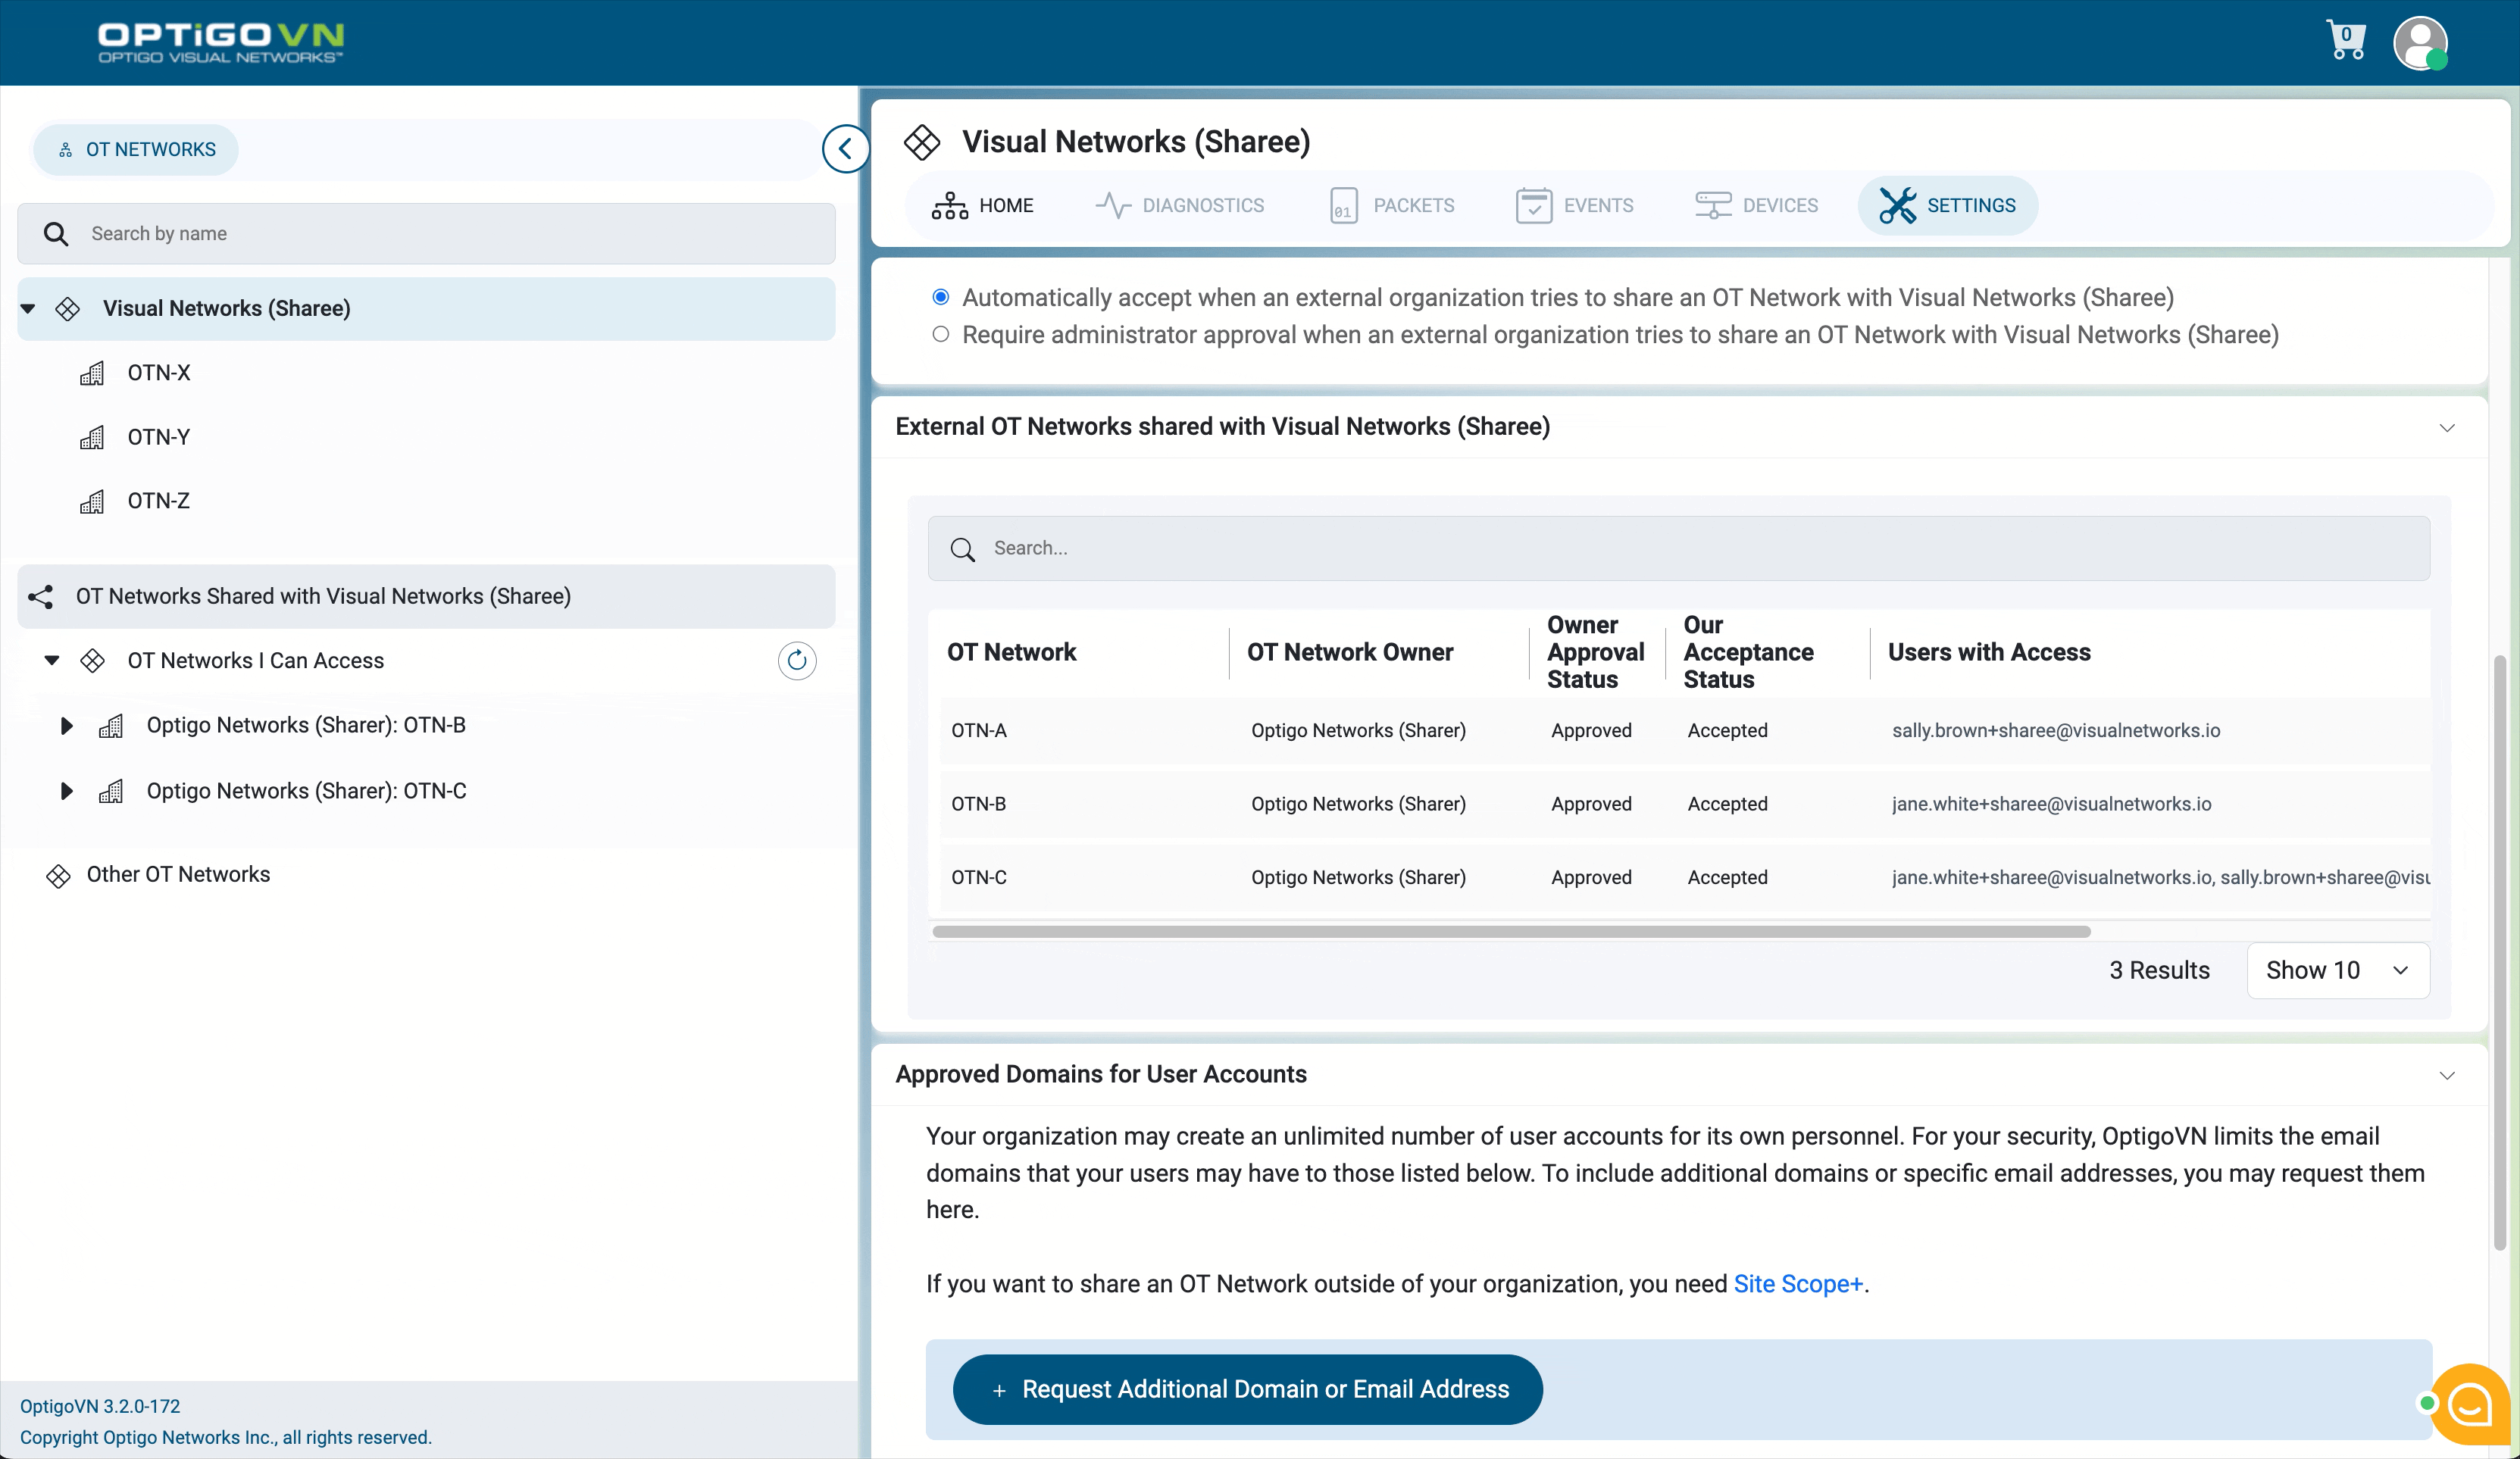Switch to the Diagnostics tab
The width and height of the screenshot is (2520, 1459).
(1180, 205)
